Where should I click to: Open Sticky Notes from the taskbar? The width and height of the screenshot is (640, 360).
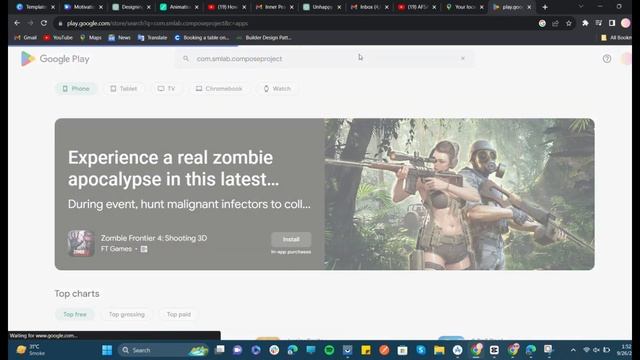point(366,350)
